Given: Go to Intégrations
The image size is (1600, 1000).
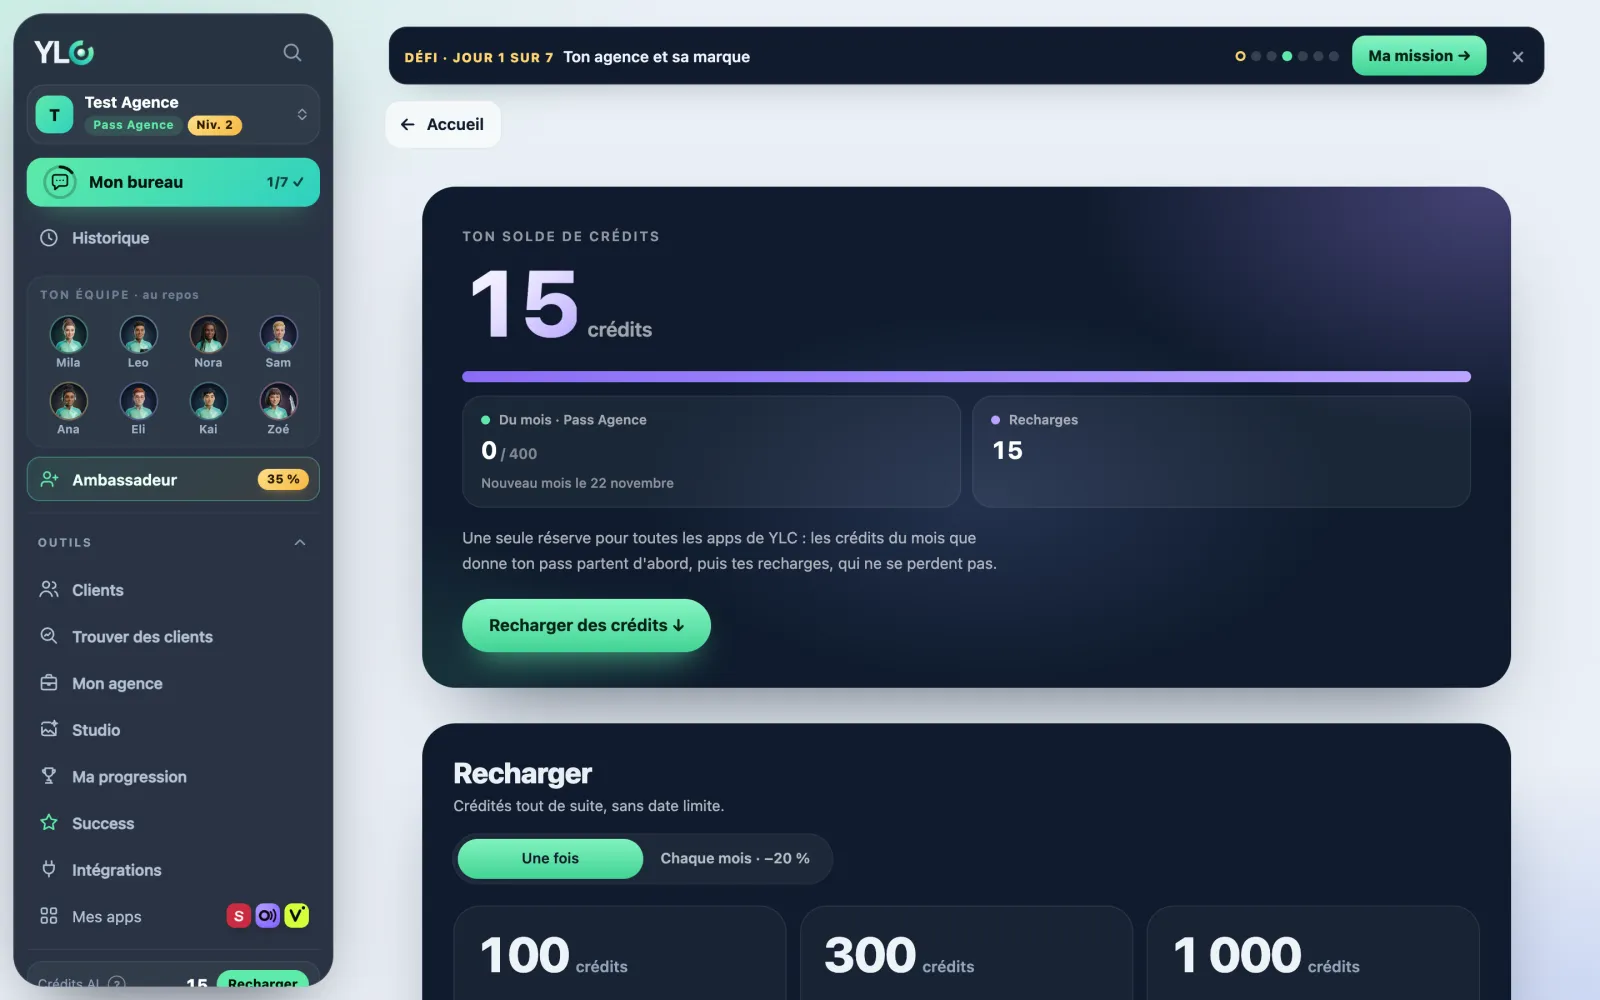Looking at the screenshot, I should 173,870.
